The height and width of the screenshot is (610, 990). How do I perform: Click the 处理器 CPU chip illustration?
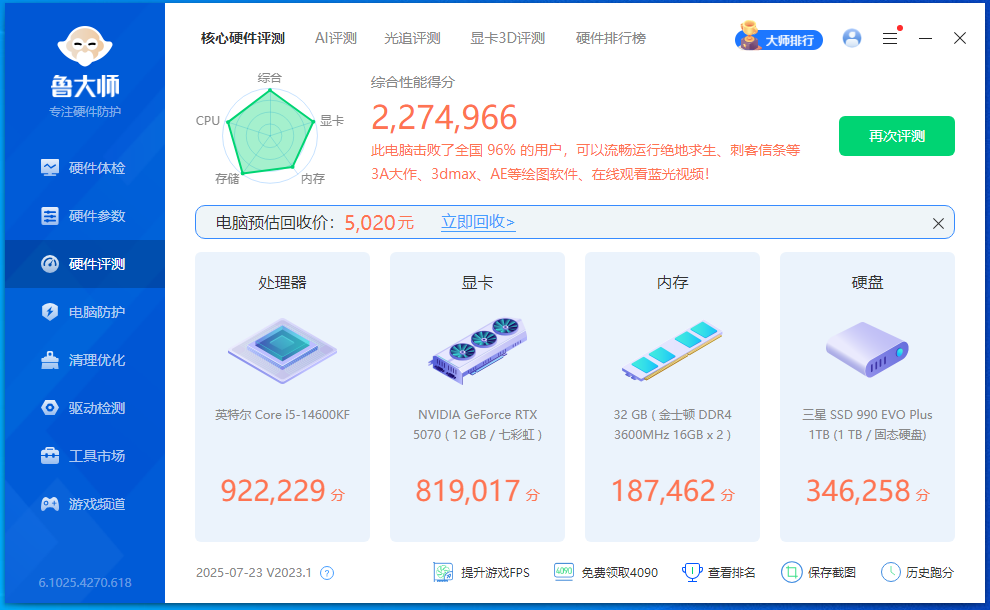click(x=282, y=350)
